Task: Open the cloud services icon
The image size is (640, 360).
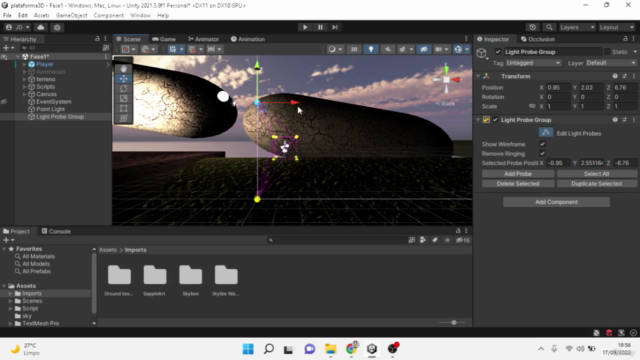Action: click(x=40, y=27)
